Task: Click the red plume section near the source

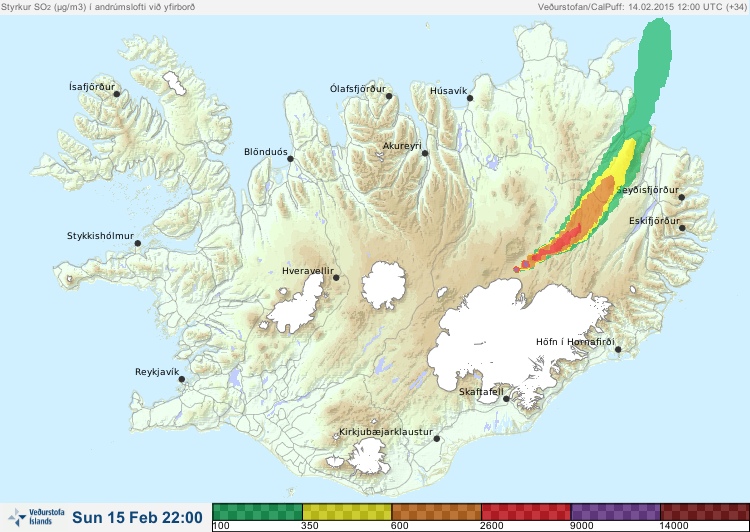Action: tap(561, 243)
